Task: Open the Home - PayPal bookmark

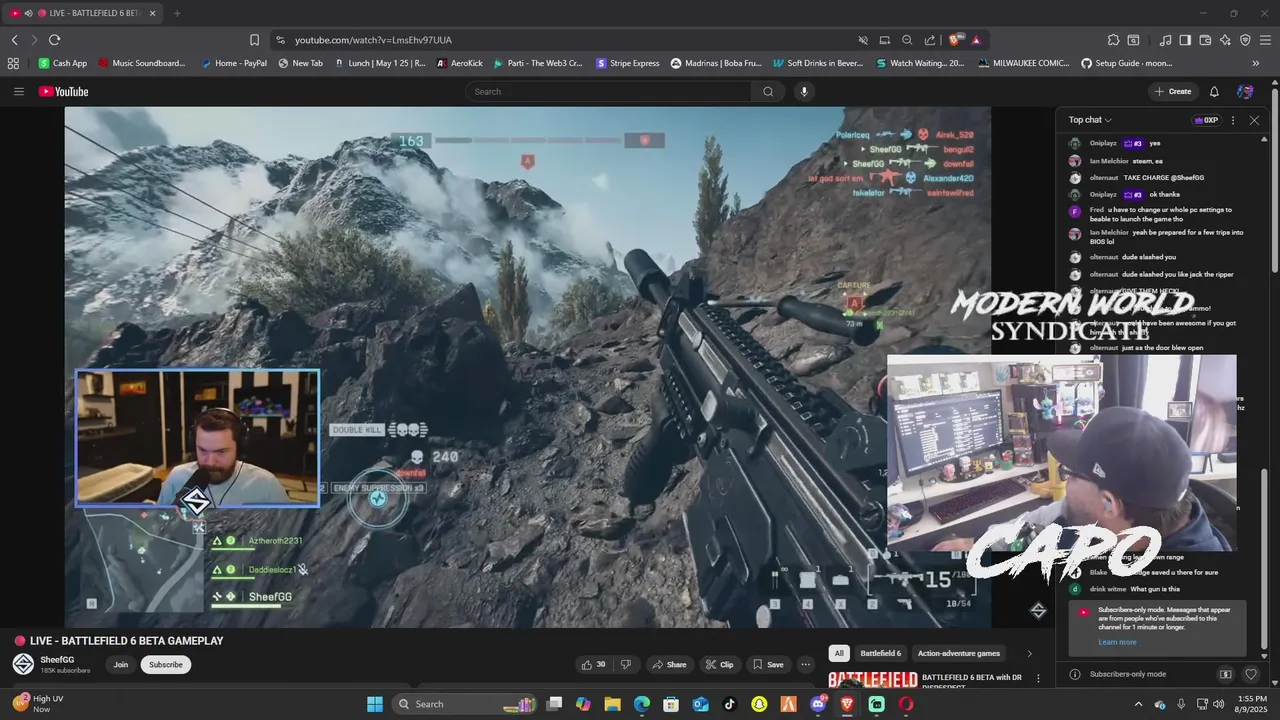Action: [234, 63]
